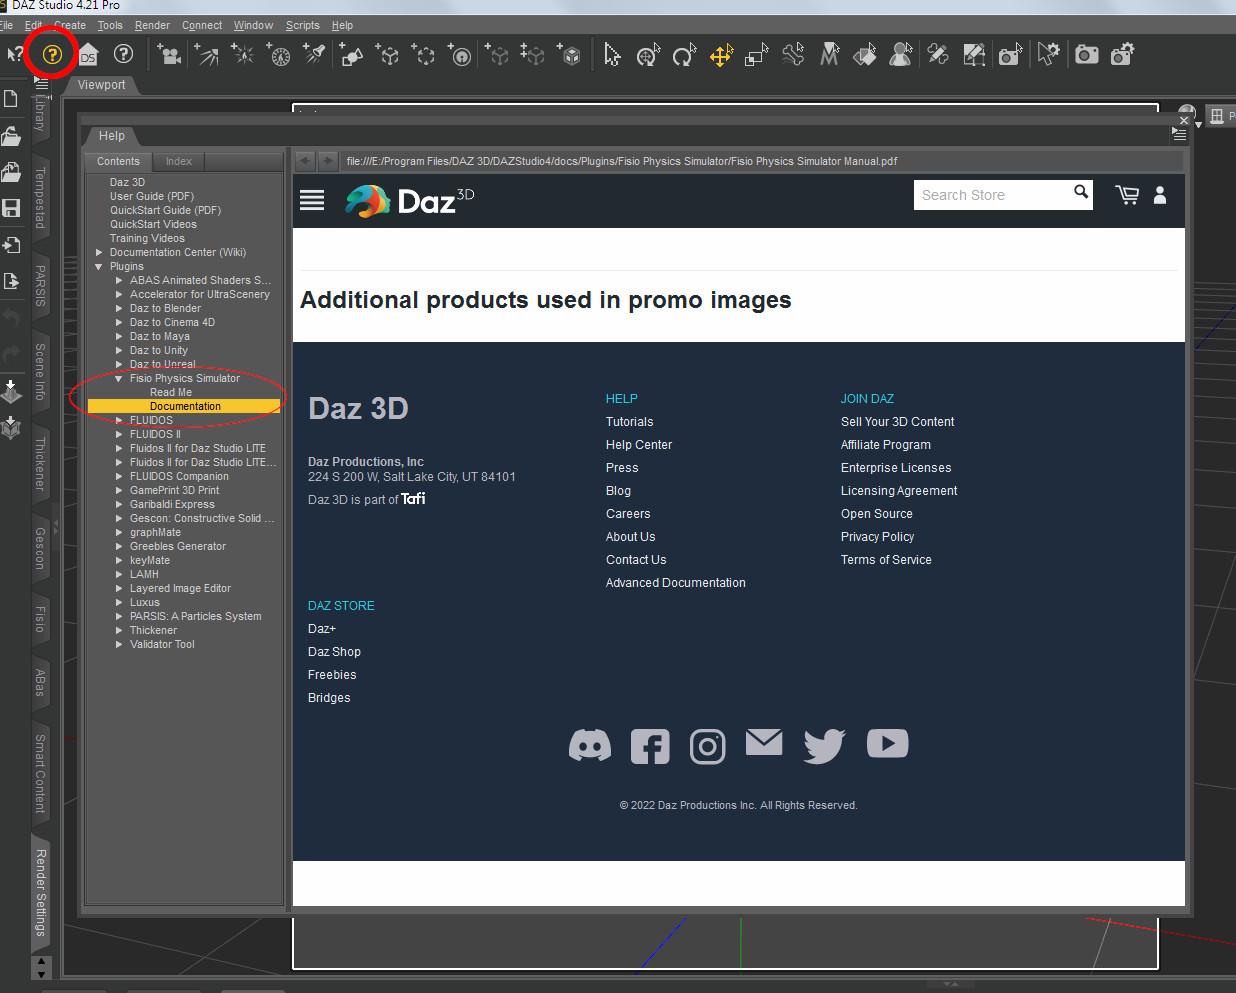
Task: Switch to the Index tab
Action: pyautogui.click(x=179, y=161)
